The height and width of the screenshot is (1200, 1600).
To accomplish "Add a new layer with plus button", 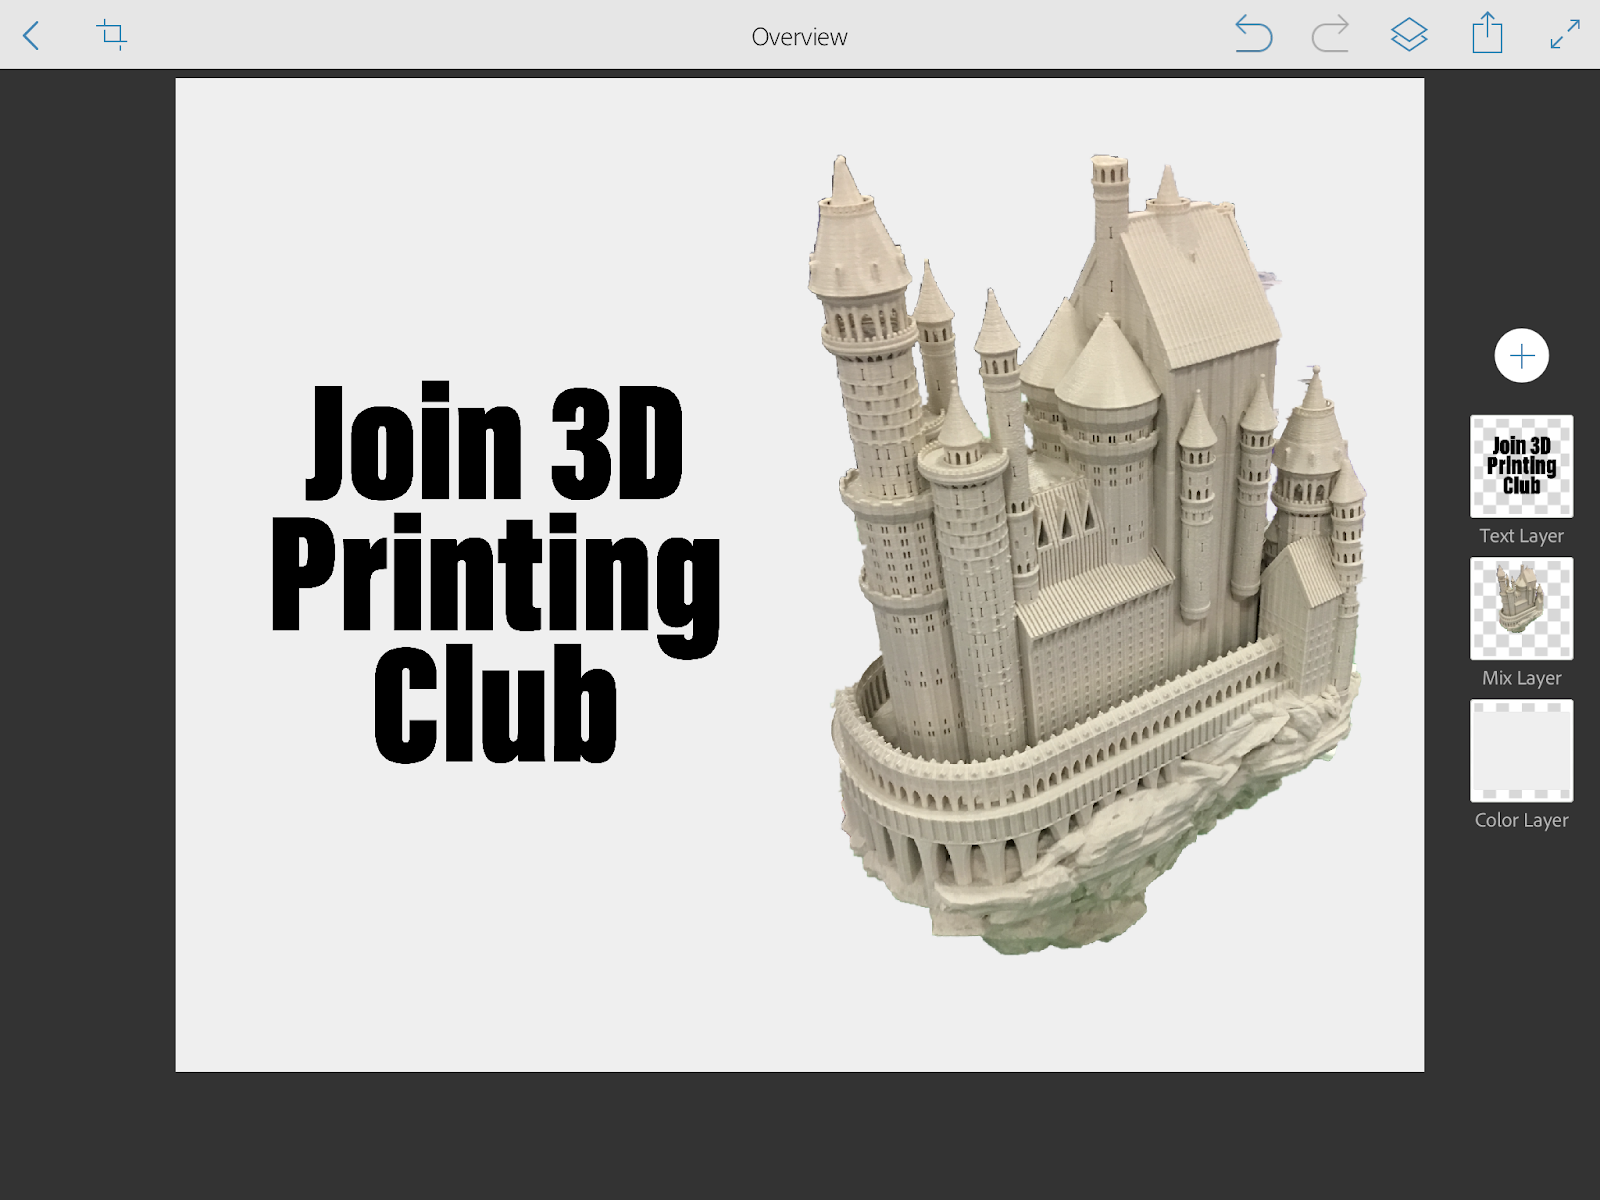I will [x=1522, y=355].
